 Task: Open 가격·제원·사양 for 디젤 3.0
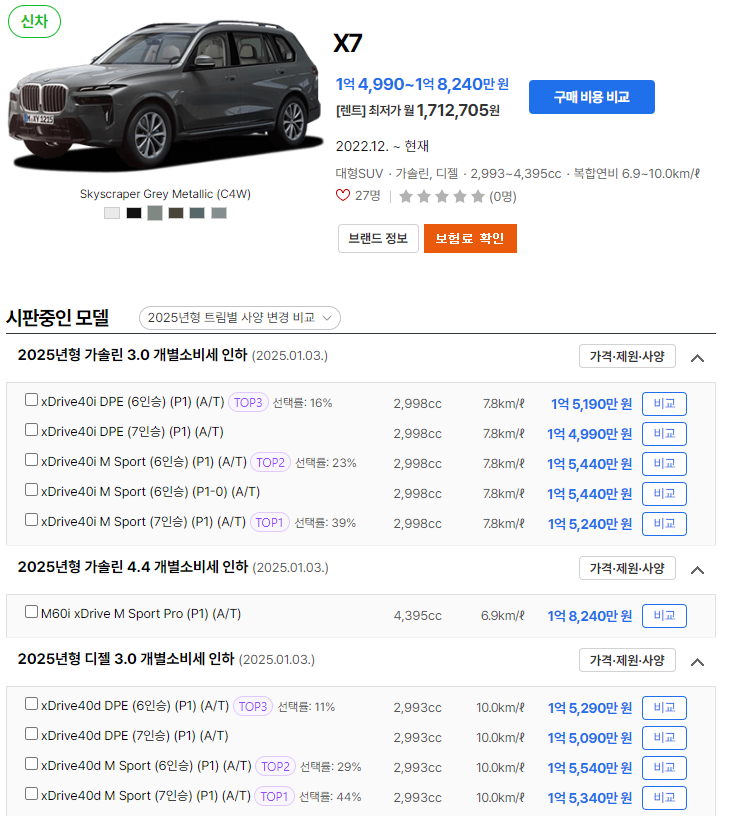[x=627, y=660]
